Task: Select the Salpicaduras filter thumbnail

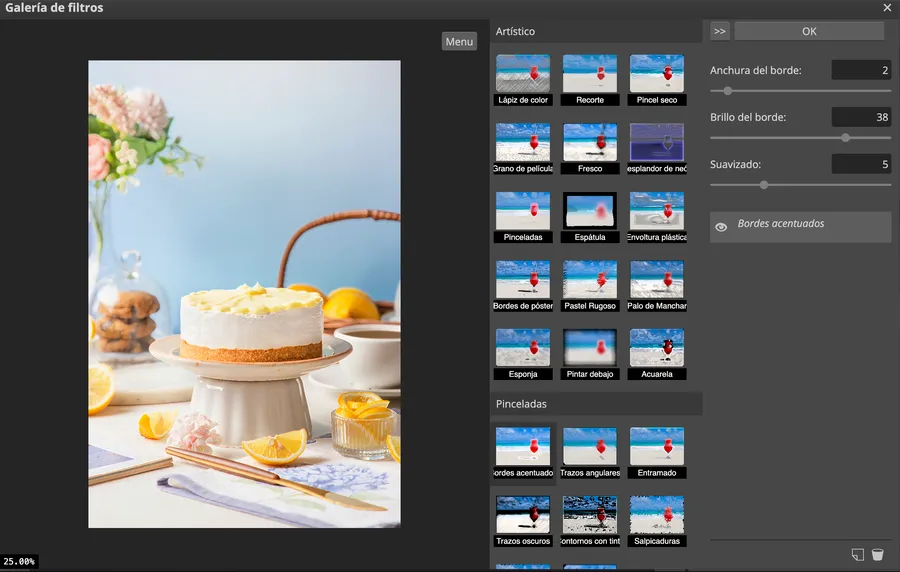Action: click(x=657, y=520)
